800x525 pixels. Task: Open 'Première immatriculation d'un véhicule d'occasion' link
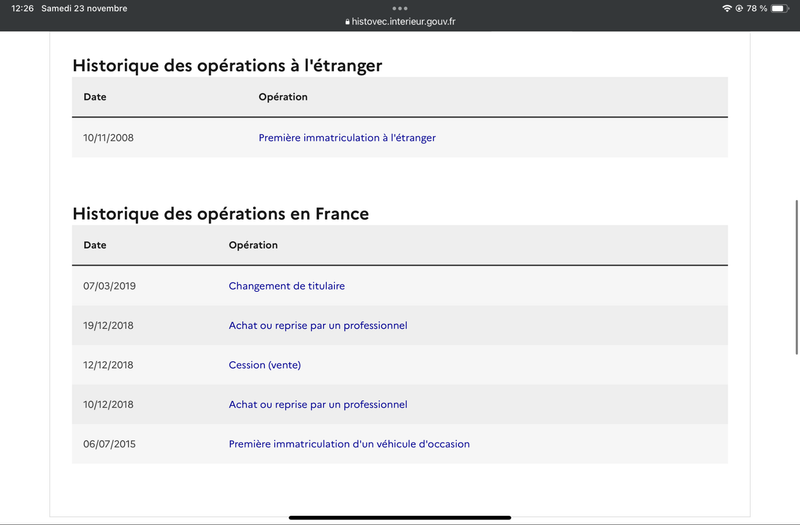click(349, 444)
